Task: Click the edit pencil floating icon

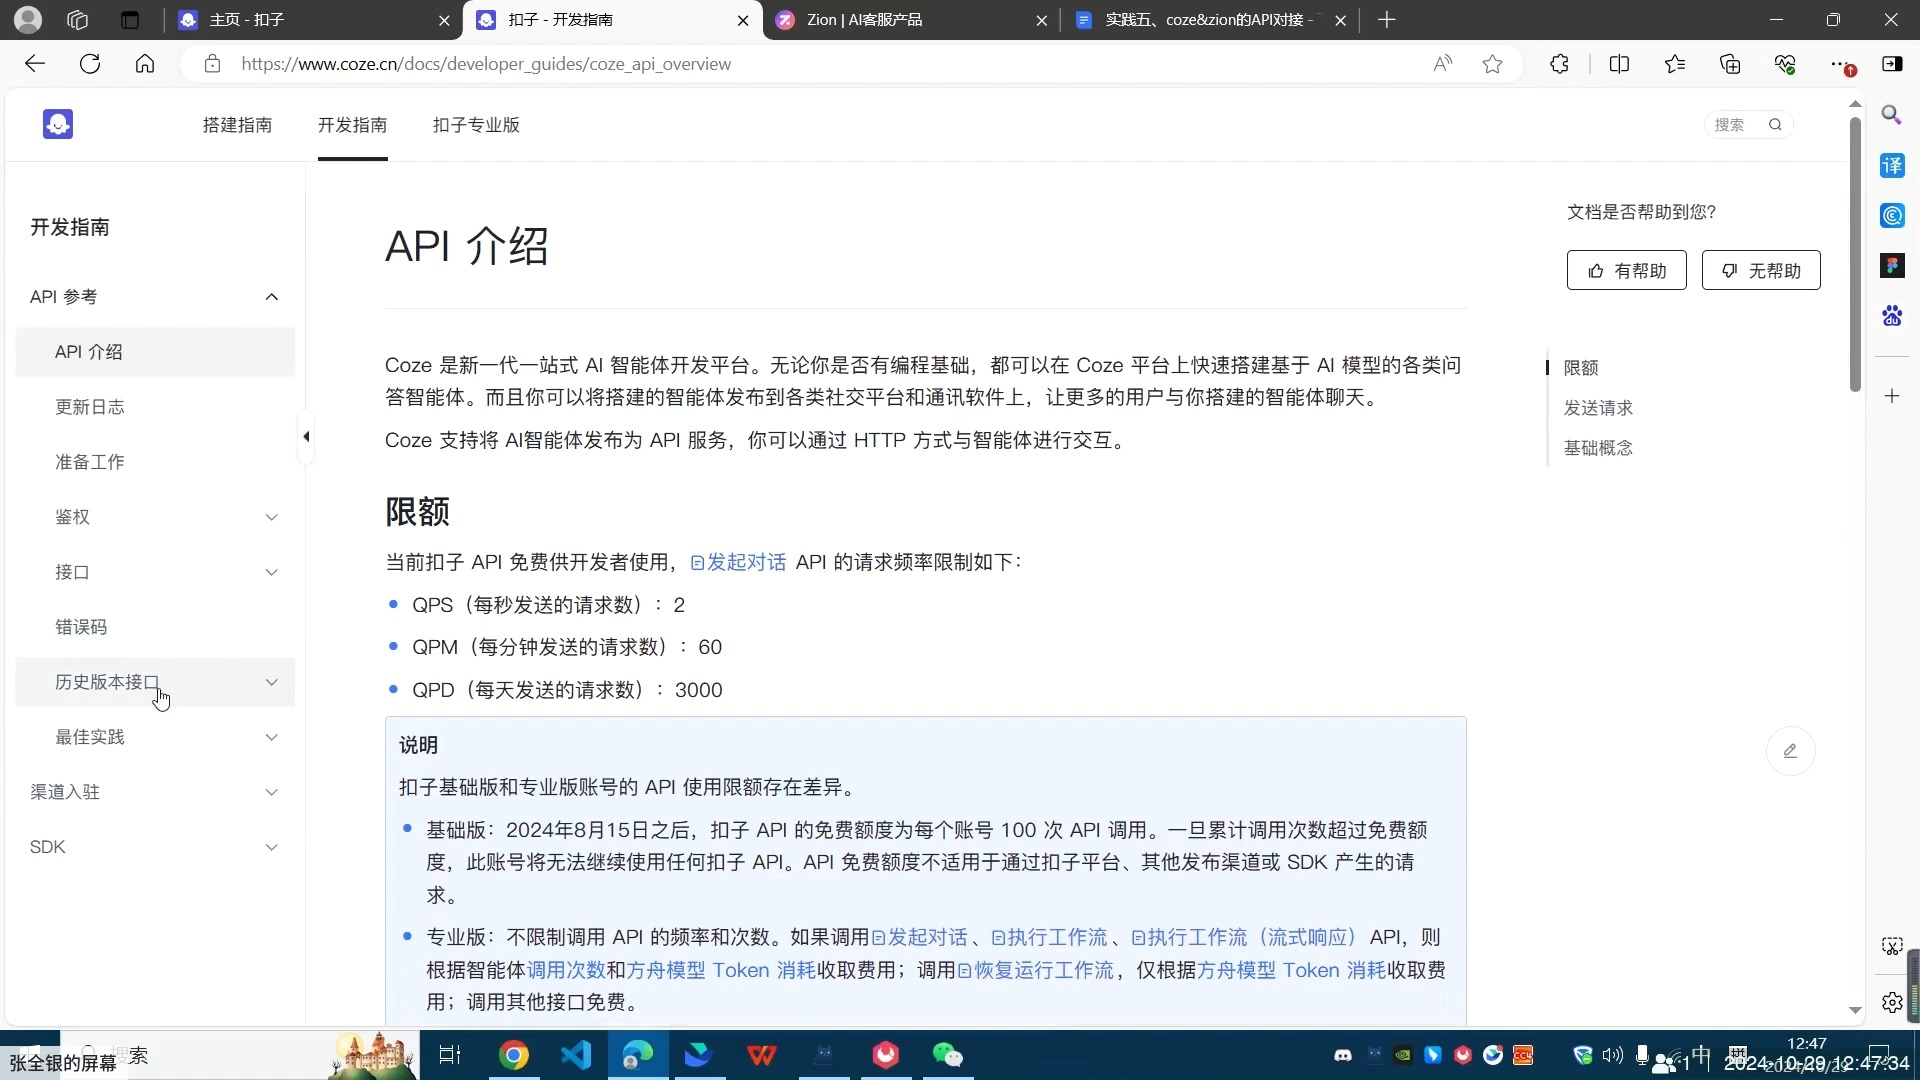Action: click(x=1790, y=751)
